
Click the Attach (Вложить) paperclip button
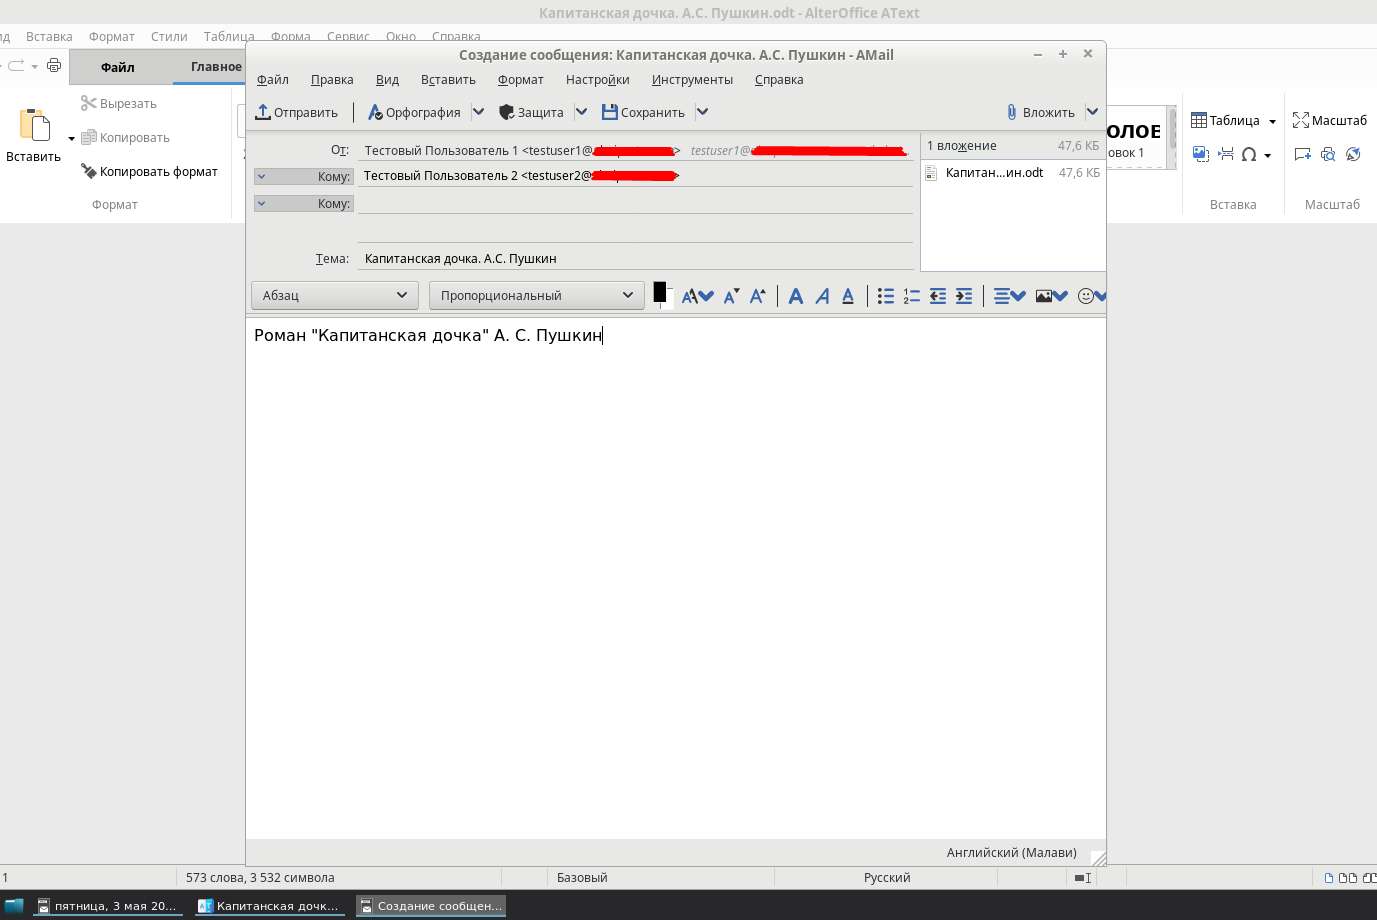click(x=1039, y=112)
